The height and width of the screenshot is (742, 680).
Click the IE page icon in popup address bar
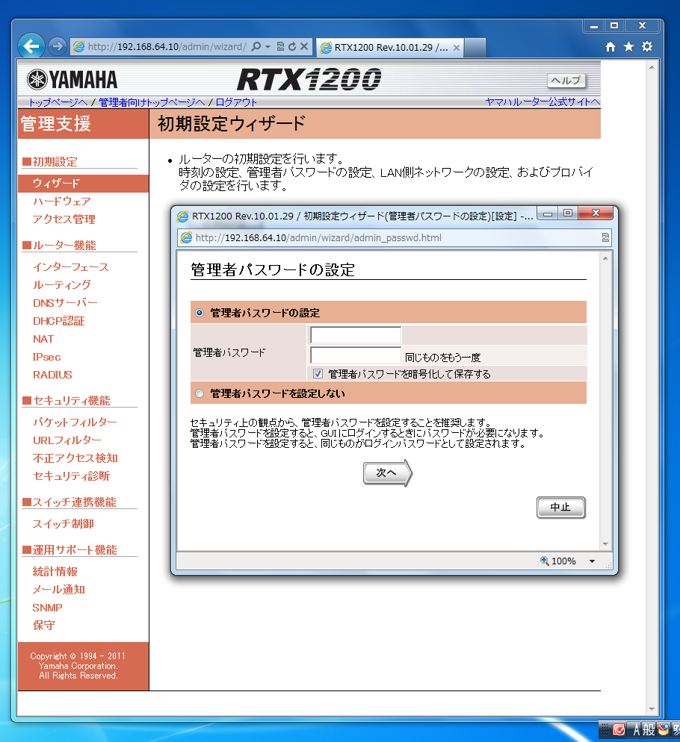[x=186, y=238]
